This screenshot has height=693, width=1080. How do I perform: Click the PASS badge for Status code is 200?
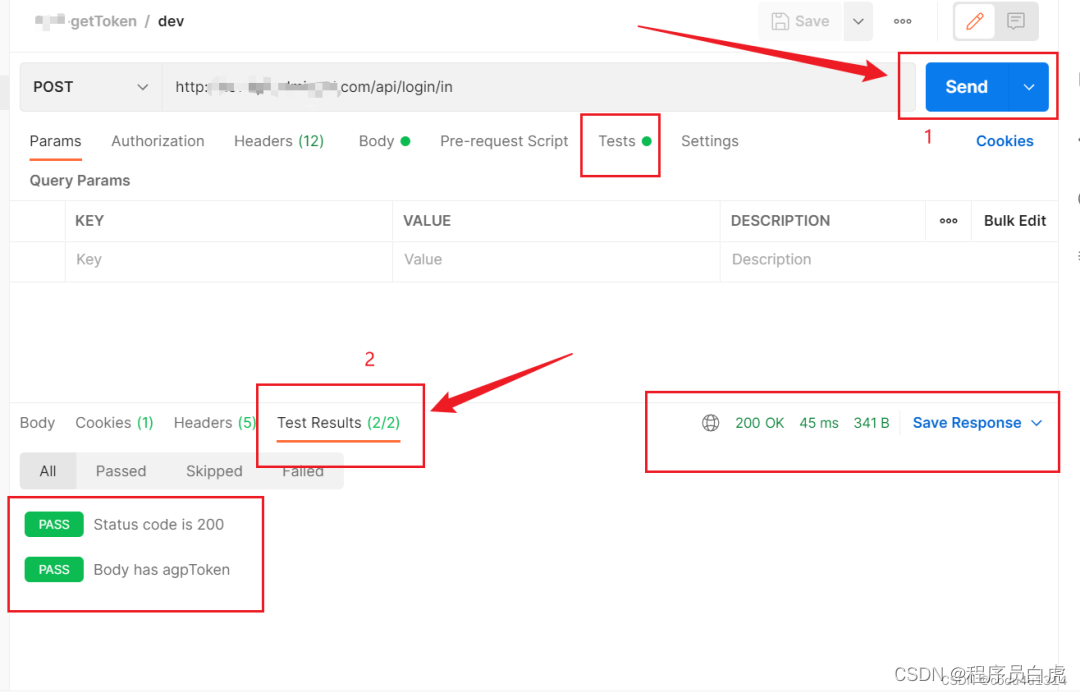pos(54,525)
